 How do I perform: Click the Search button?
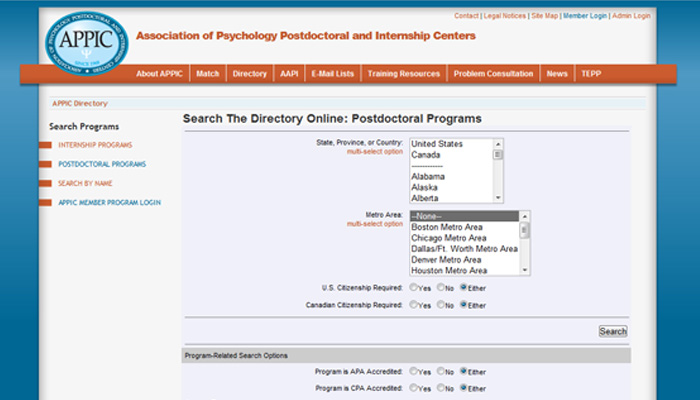613,331
